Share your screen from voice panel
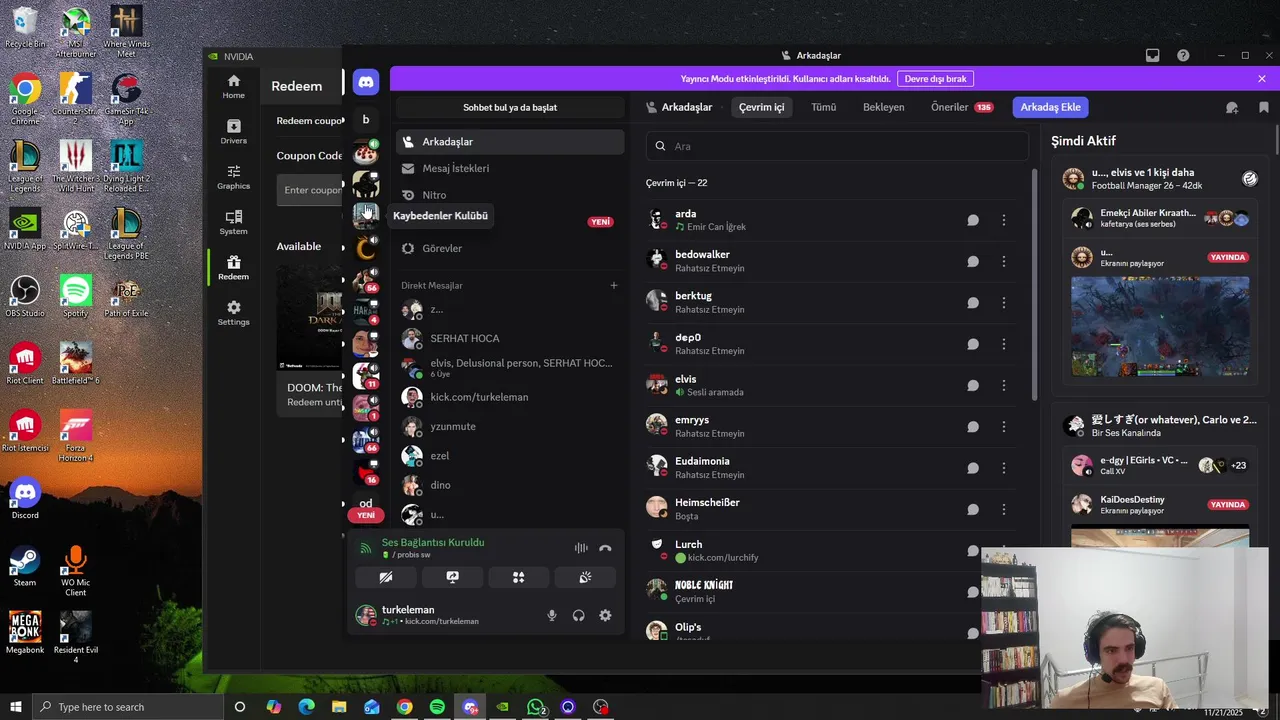 (x=452, y=577)
